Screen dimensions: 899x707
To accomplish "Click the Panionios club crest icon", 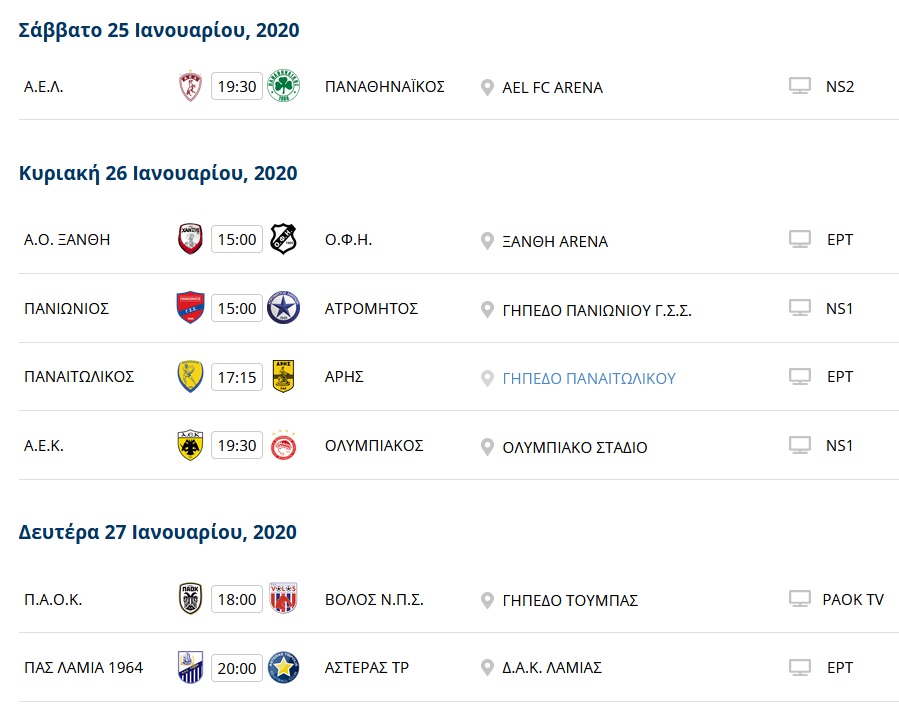I will 190,308.
